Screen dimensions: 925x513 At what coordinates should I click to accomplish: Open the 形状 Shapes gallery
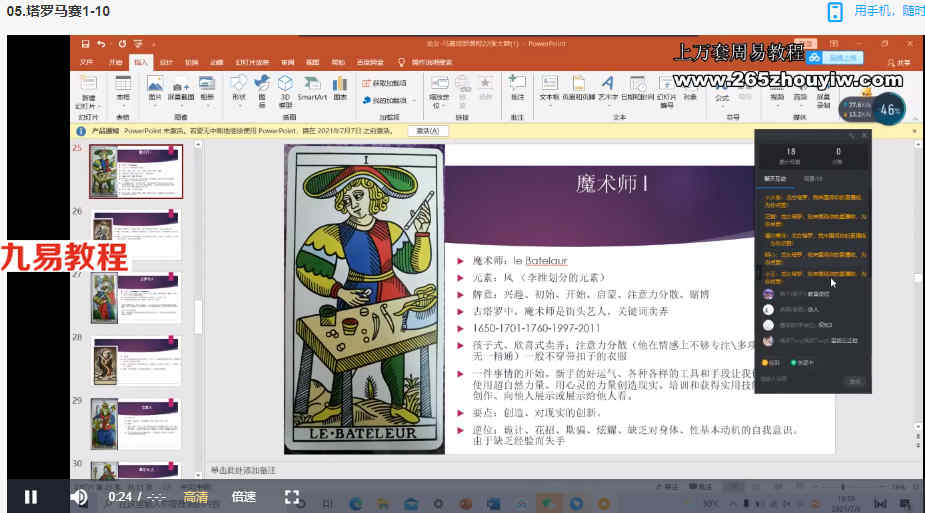tap(239, 88)
